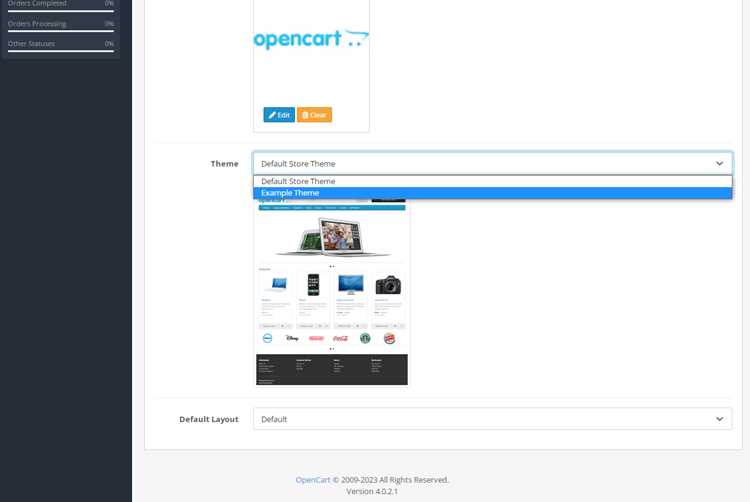Viewport: 750px width, 502px height.
Task: Click the Orders Completed progress bar
Action: click(61, 11)
